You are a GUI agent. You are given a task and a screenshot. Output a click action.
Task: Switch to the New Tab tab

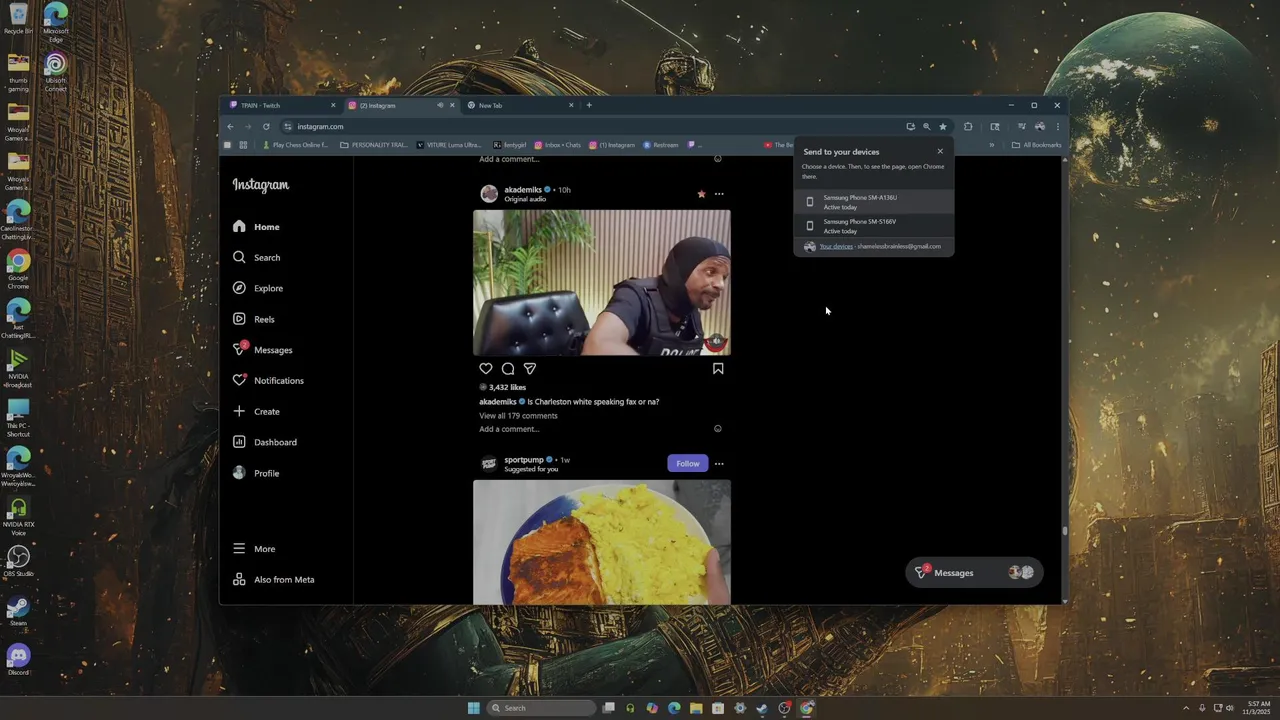tap(520, 105)
